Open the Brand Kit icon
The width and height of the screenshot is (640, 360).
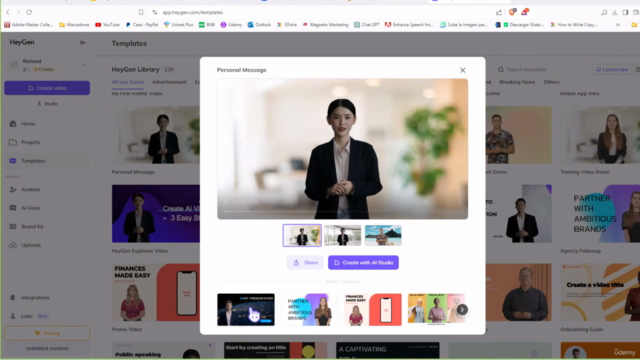pos(13,227)
